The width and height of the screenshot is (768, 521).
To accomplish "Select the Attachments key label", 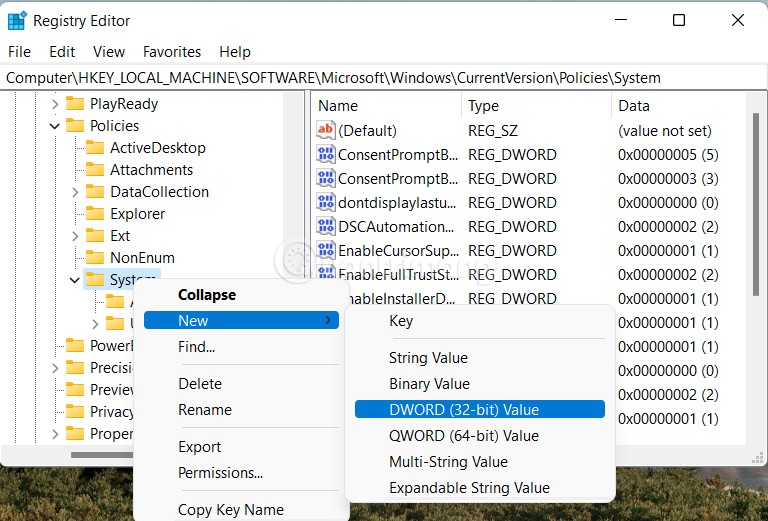I will pyautogui.click(x=151, y=170).
